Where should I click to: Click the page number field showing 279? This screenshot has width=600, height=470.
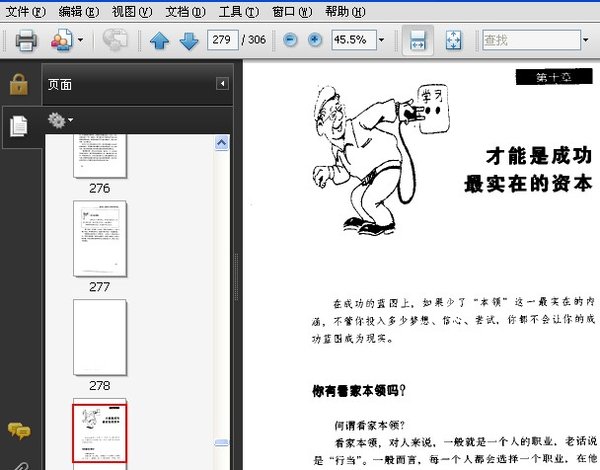[223, 40]
